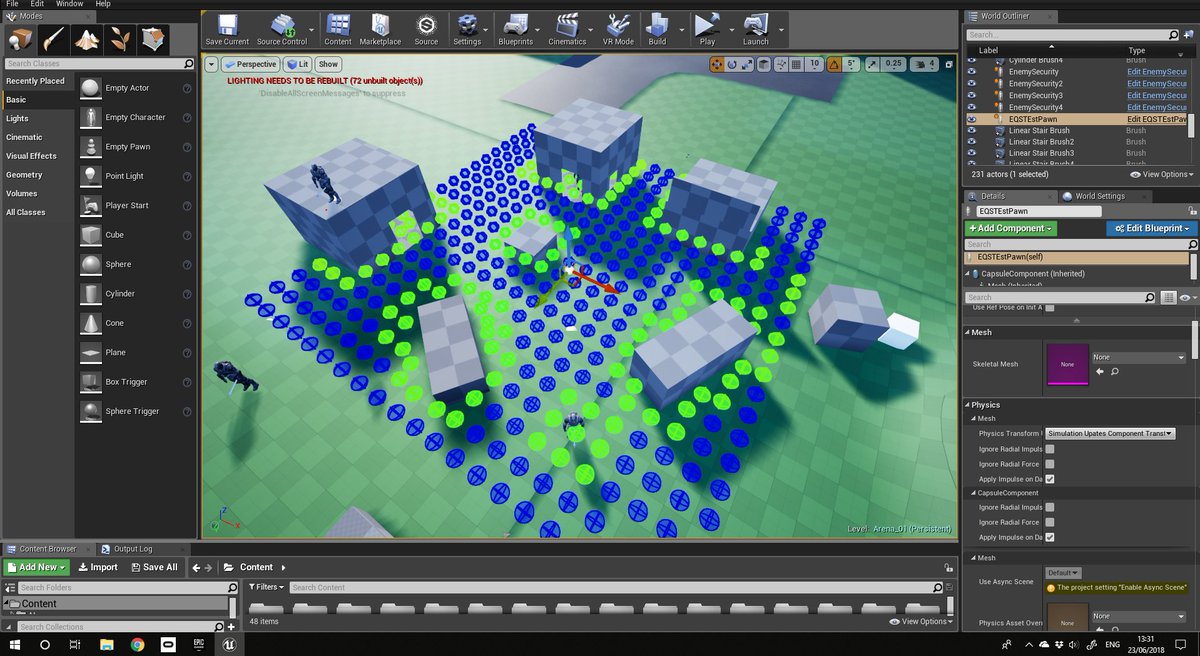The width and height of the screenshot is (1200, 656).
Task: Toggle visibility of EnemySecurity actor
Action: tap(971, 72)
